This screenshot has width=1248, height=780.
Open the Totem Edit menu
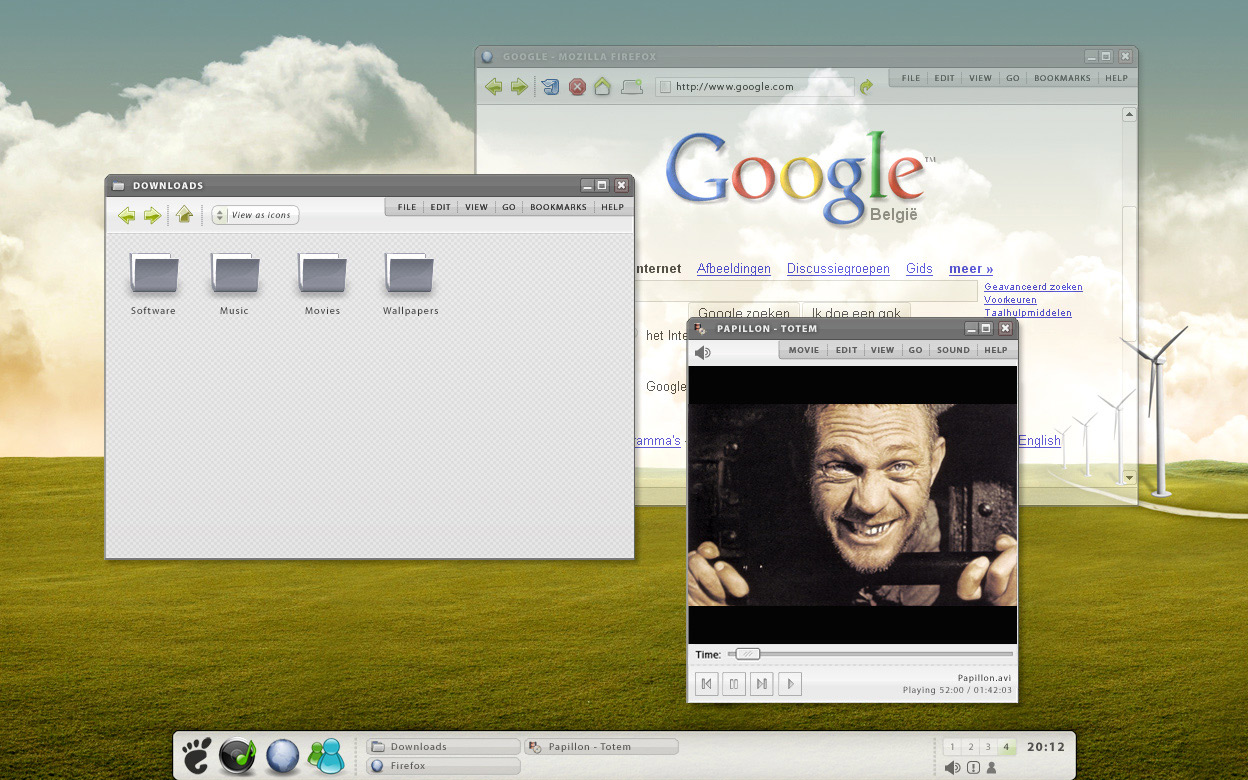pos(847,350)
